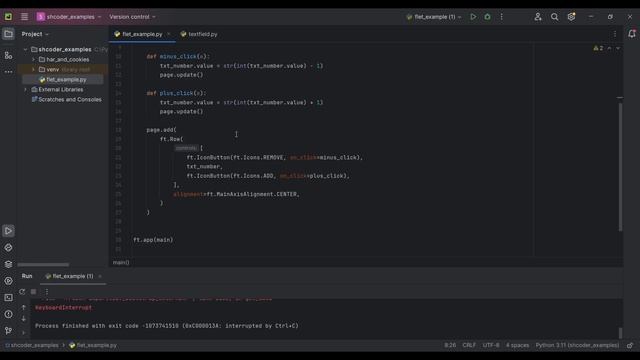Close the flet_example (1) run tab
640x360 pixels.
(x=100, y=276)
